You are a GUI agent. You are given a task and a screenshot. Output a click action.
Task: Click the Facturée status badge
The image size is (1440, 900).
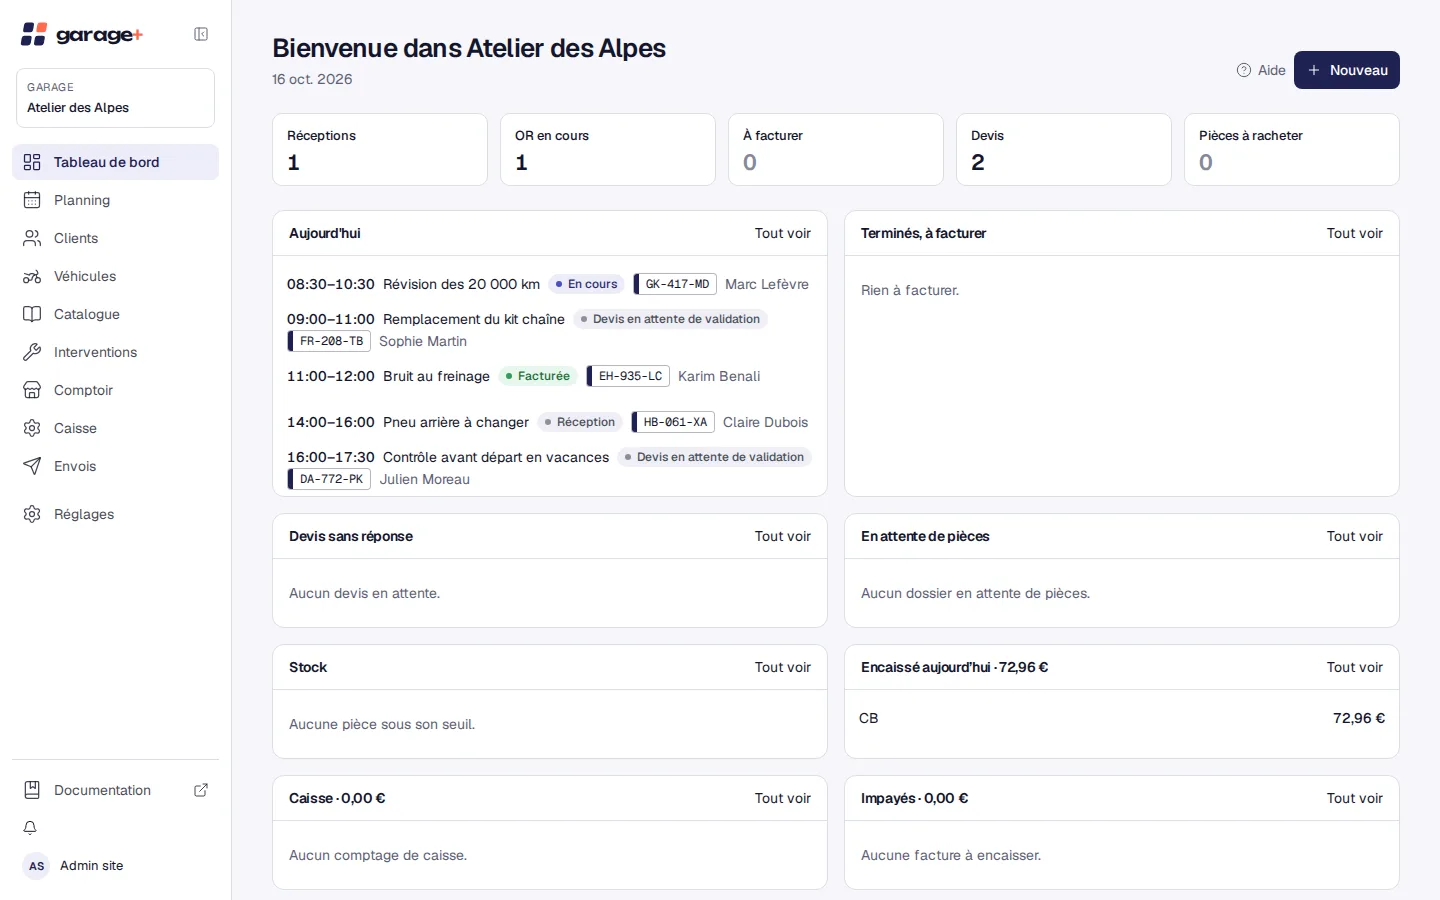[538, 376]
